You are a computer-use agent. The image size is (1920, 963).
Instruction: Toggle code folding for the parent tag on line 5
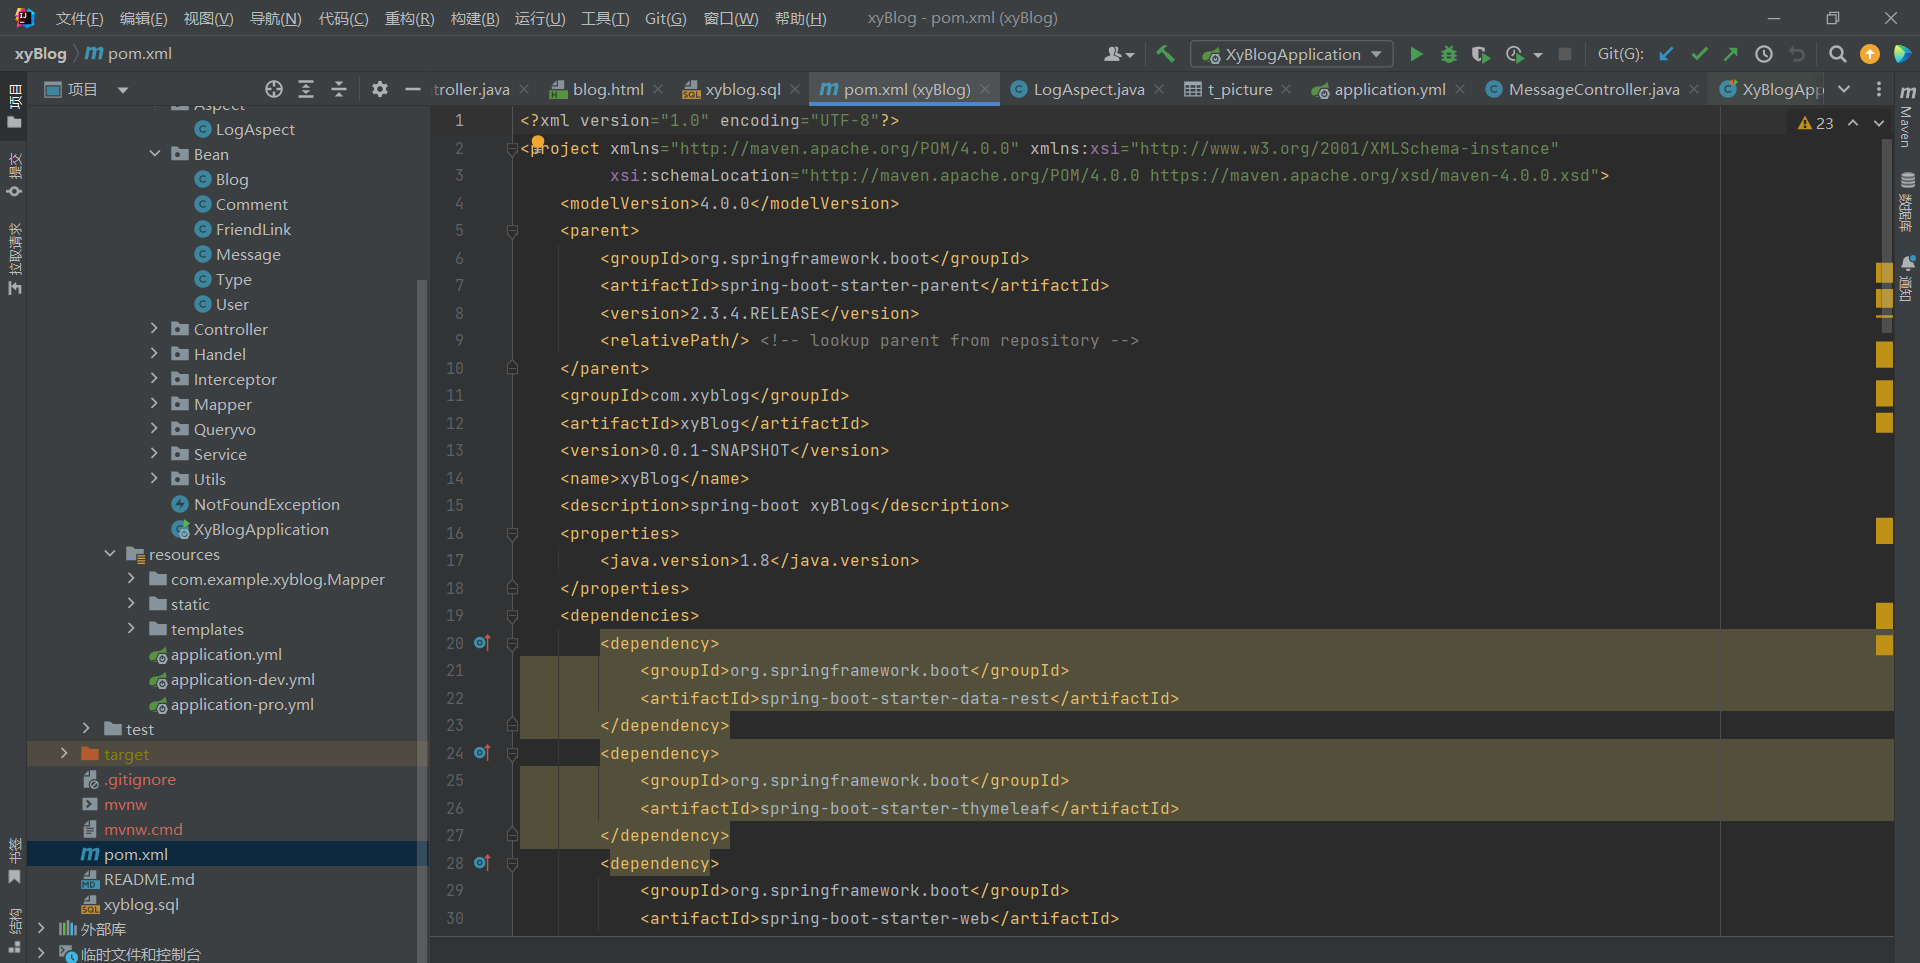[x=512, y=231]
